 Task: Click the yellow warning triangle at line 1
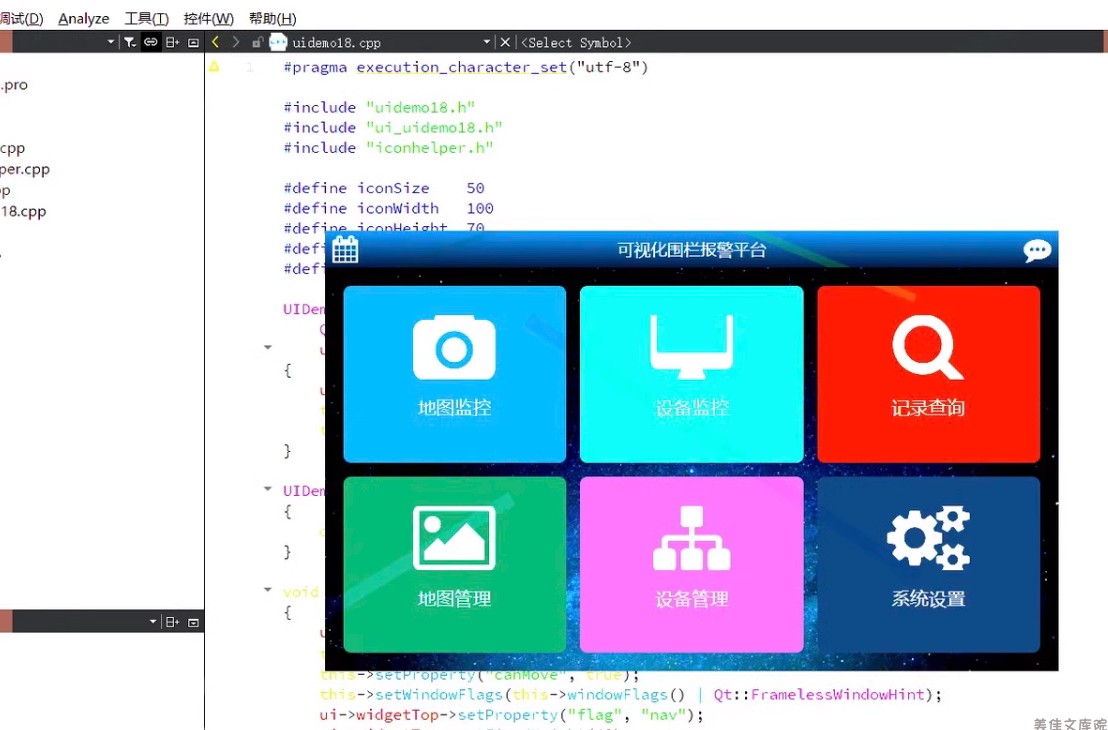pyautogui.click(x=214, y=66)
